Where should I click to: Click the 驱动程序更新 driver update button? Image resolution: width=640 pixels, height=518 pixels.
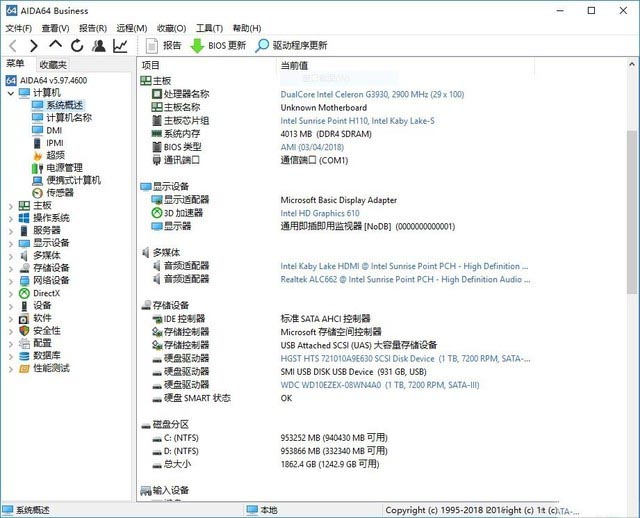click(291, 46)
